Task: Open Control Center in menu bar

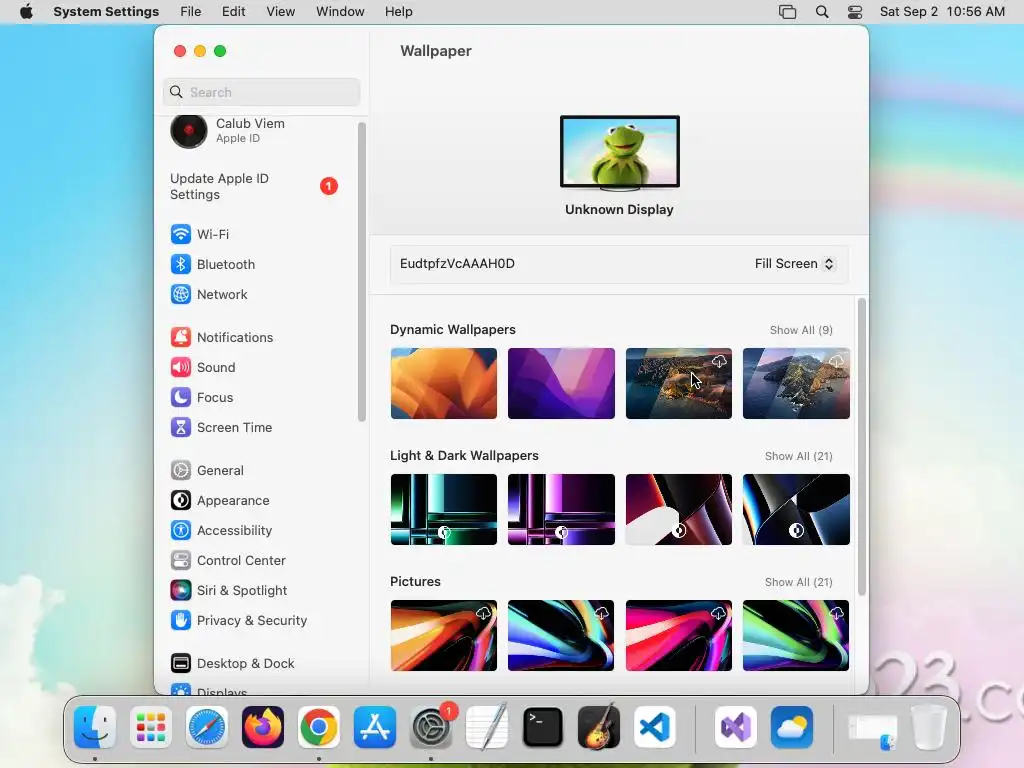Action: [x=855, y=12]
